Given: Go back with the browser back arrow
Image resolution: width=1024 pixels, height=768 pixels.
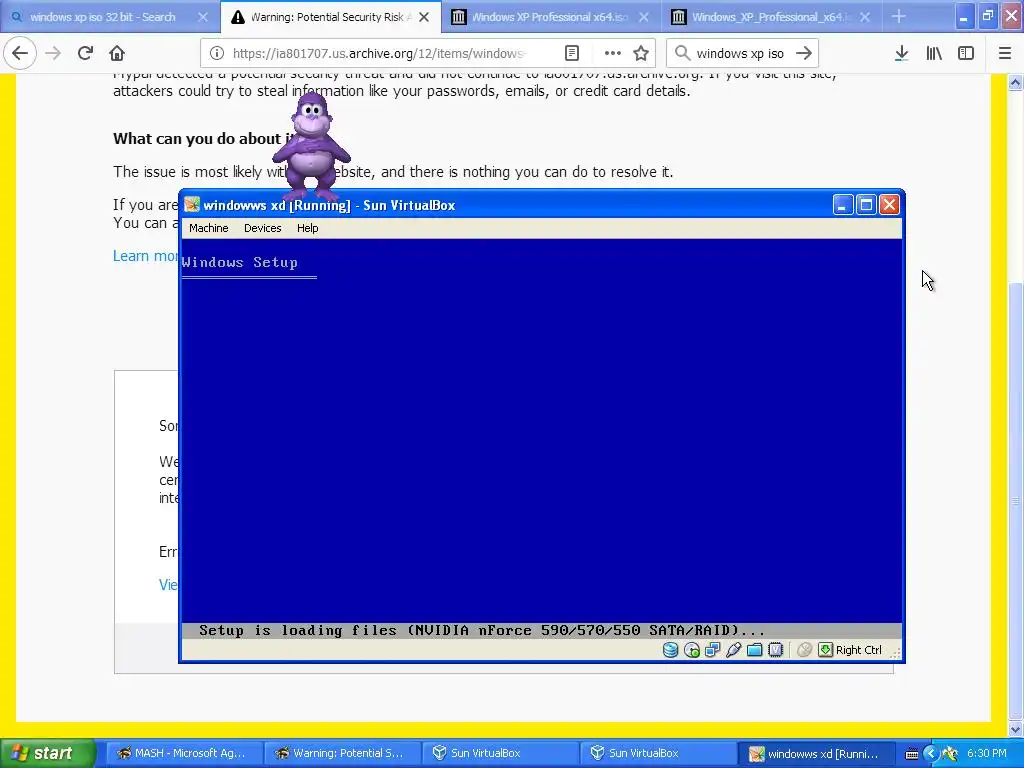Looking at the screenshot, I should click(x=20, y=53).
